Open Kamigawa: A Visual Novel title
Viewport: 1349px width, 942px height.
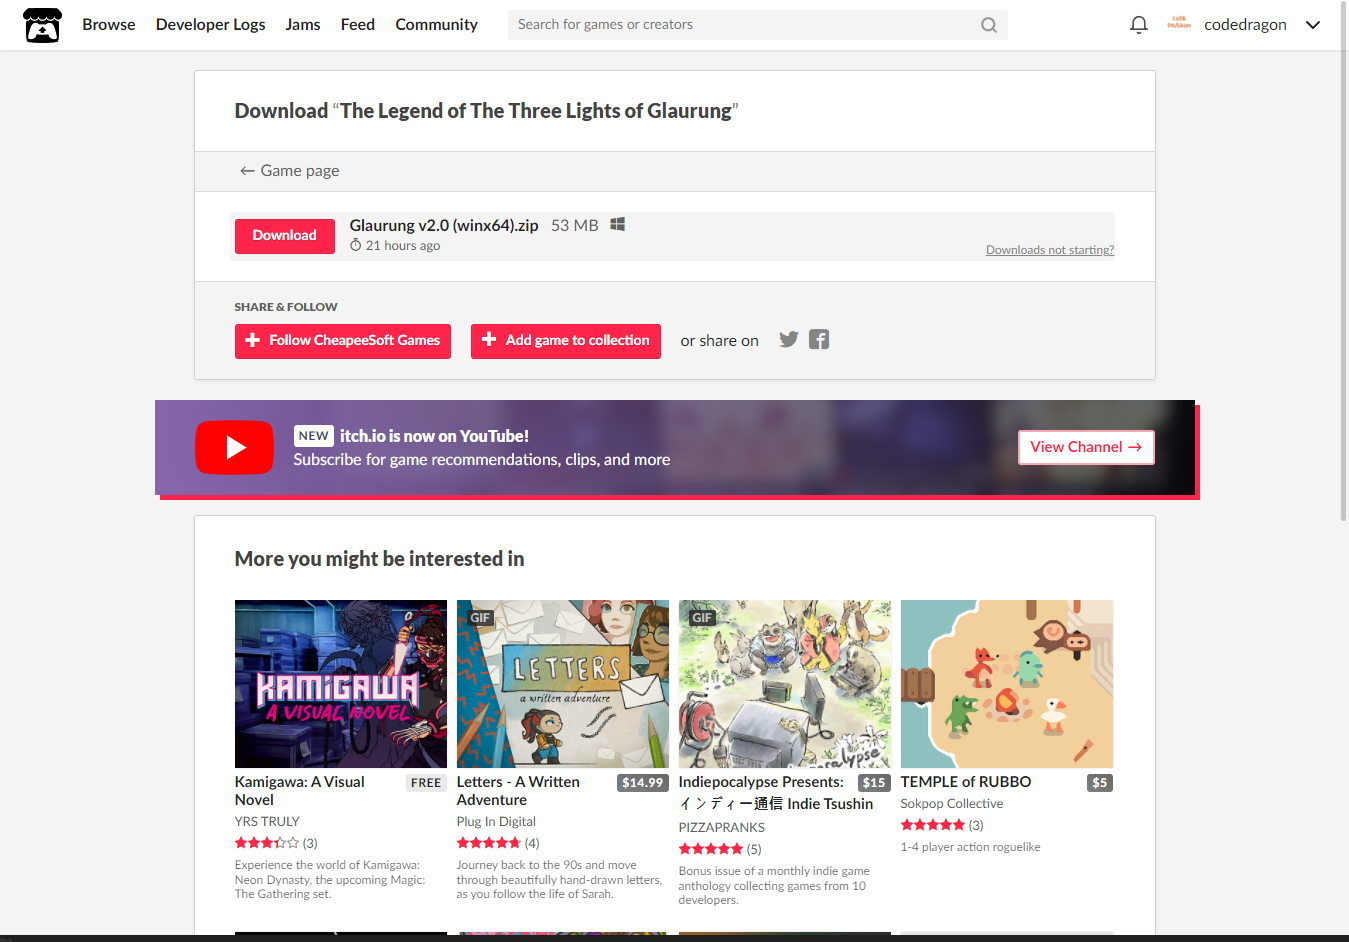tap(300, 791)
